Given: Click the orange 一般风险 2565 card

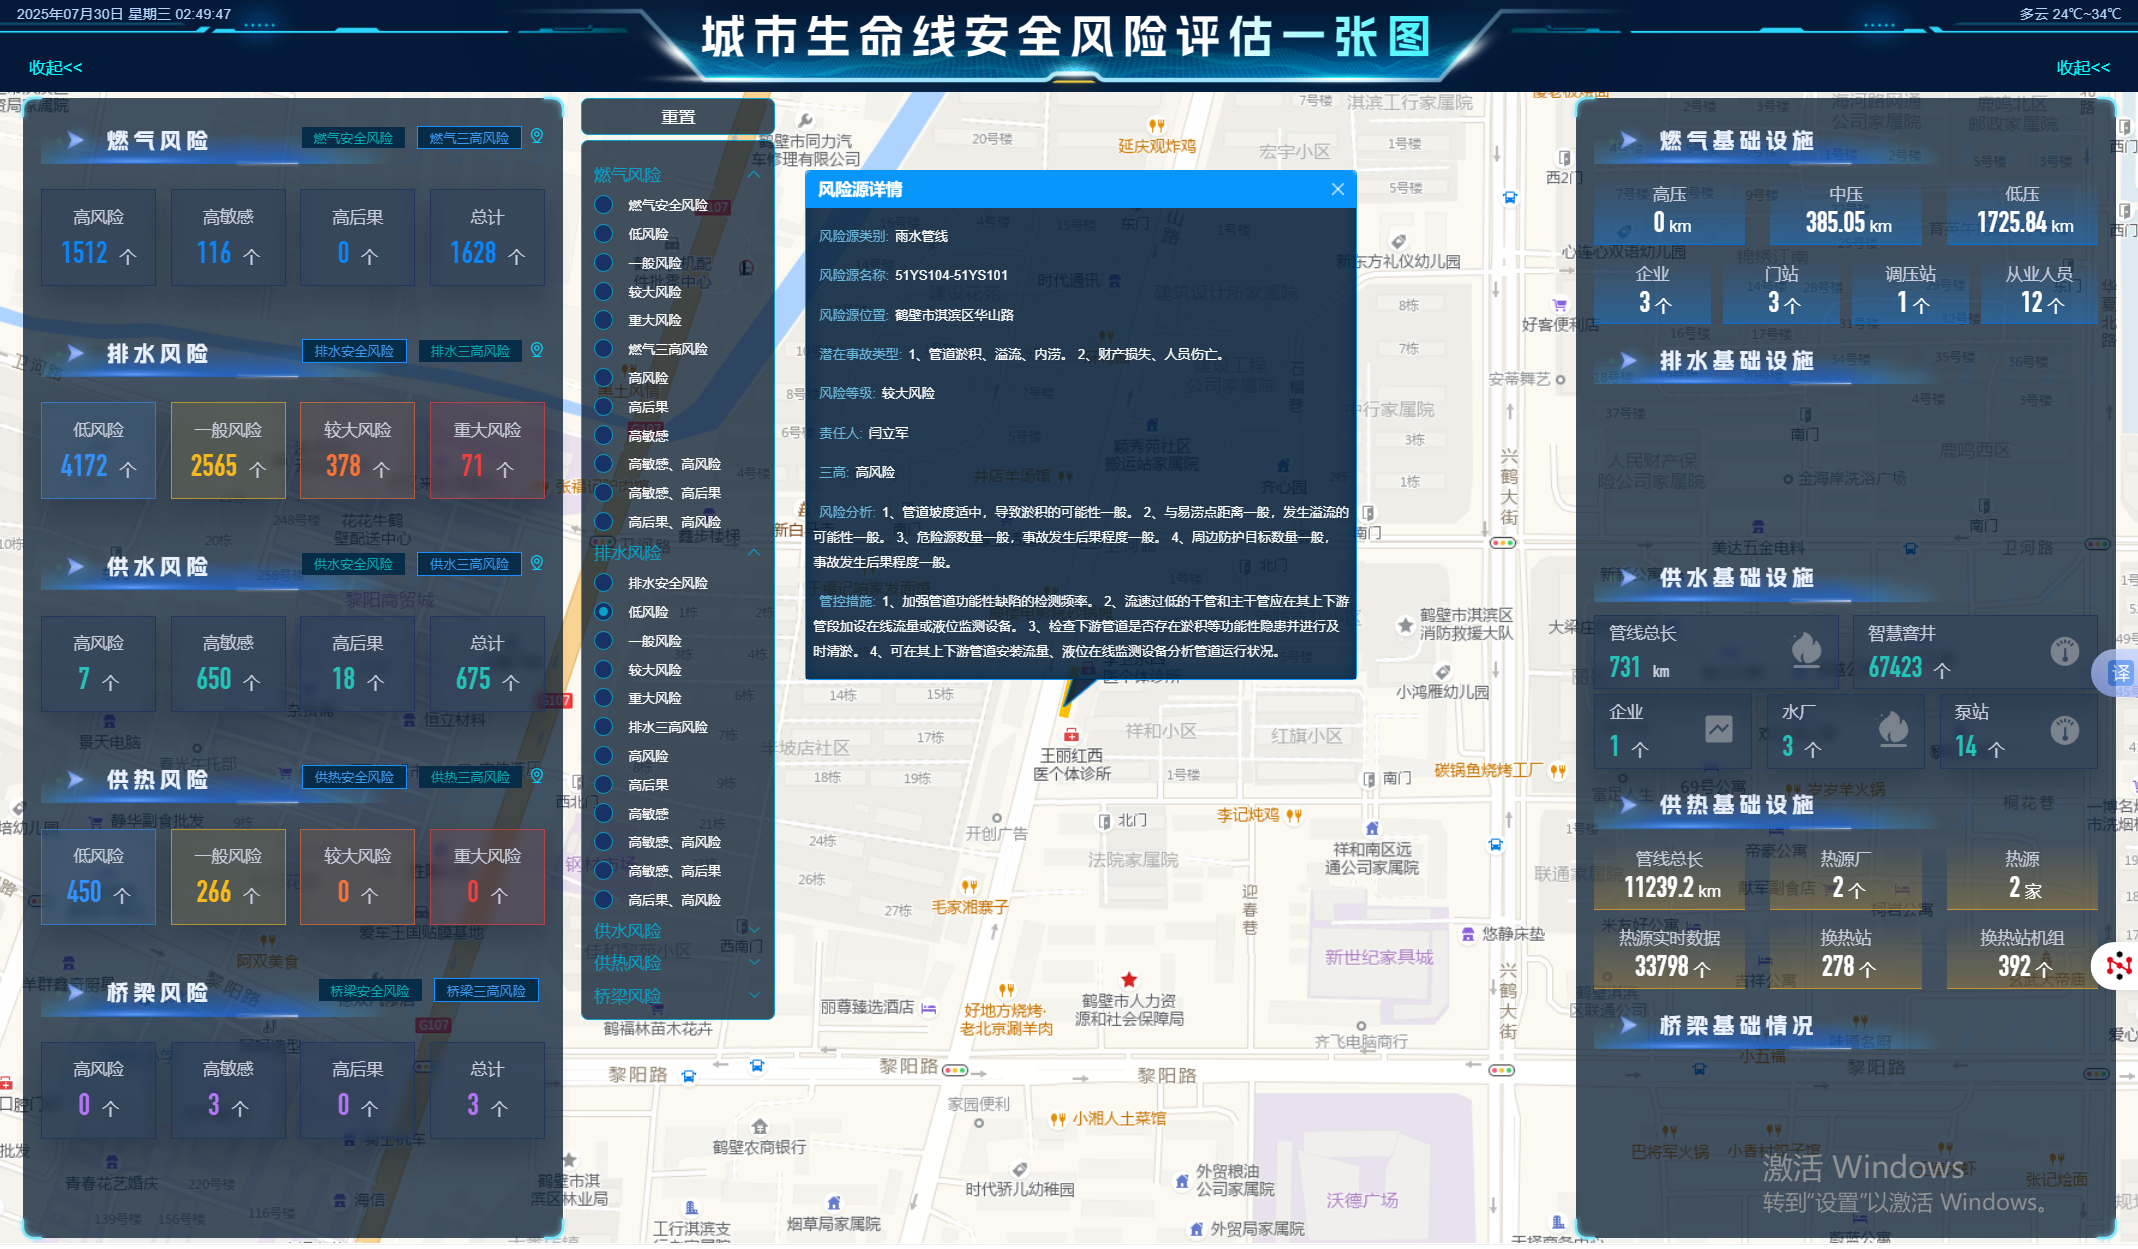Looking at the screenshot, I should point(228,450).
